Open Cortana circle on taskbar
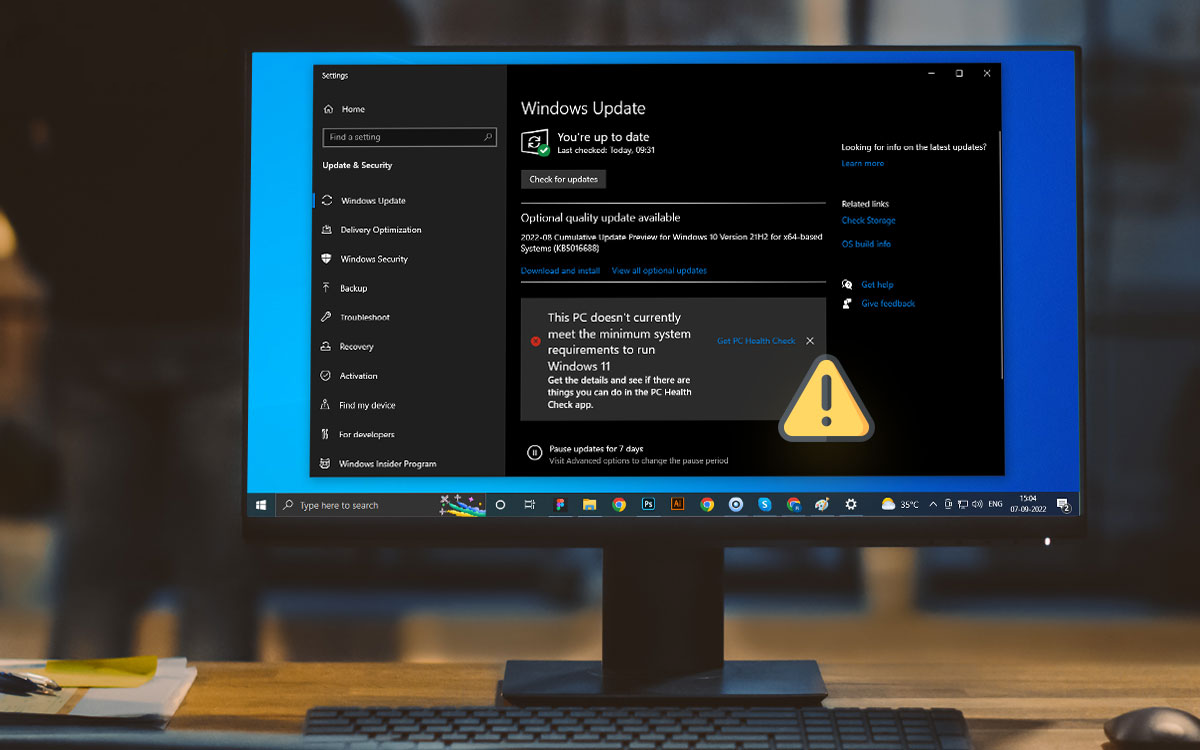The width and height of the screenshot is (1200, 750). [501, 505]
